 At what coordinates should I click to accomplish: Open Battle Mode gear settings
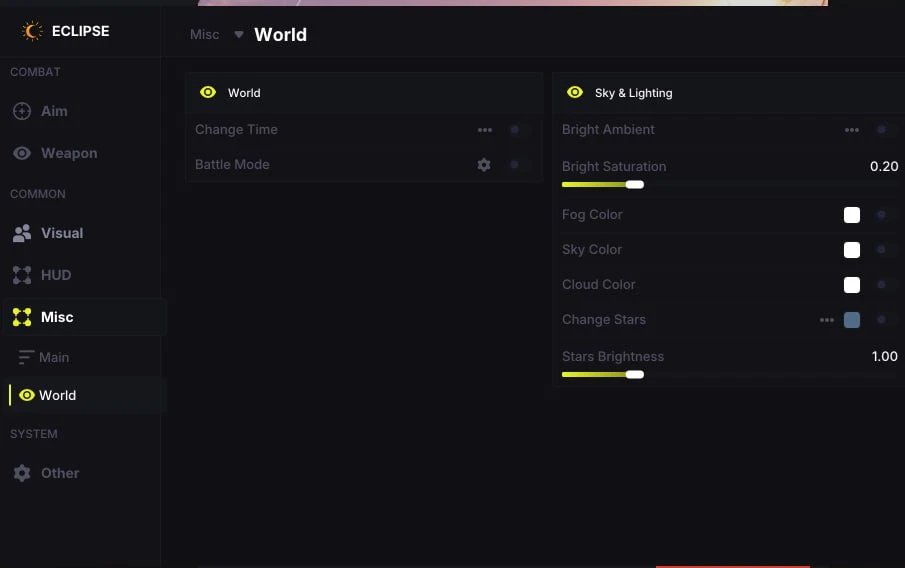(x=484, y=165)
